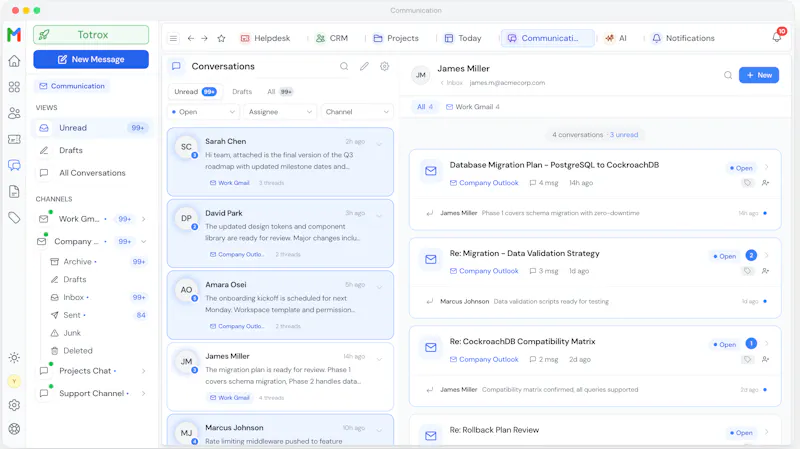Select the Work Gmail 4 filter tab
Viewport: 800px width, 449px height.
472,107
